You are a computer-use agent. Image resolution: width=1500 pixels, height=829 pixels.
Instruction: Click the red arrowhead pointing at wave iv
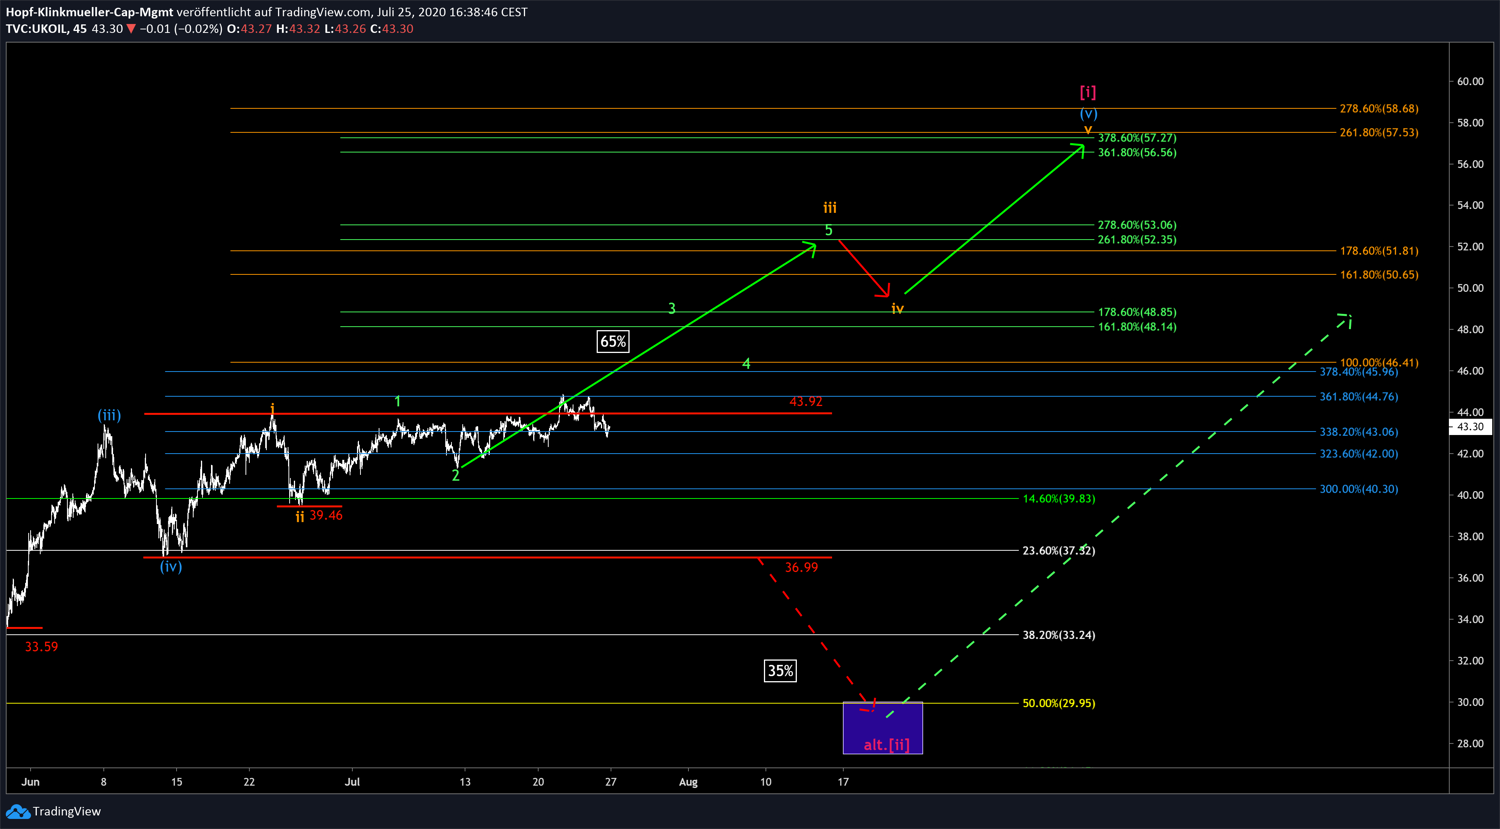coord(883,291)
